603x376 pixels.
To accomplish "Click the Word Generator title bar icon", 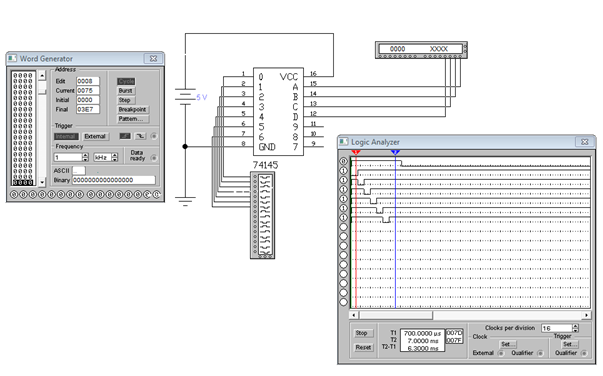I will coord(12,58).
